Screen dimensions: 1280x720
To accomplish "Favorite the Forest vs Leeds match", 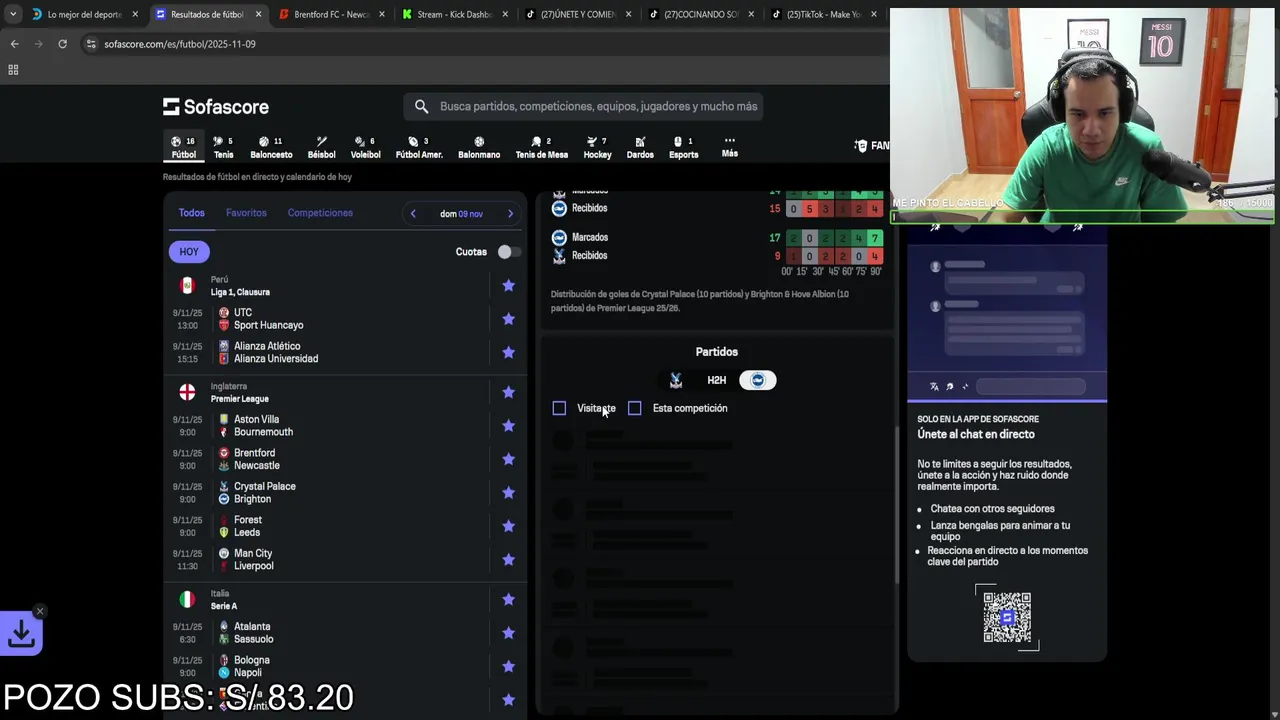I will [x=508, y=526].
